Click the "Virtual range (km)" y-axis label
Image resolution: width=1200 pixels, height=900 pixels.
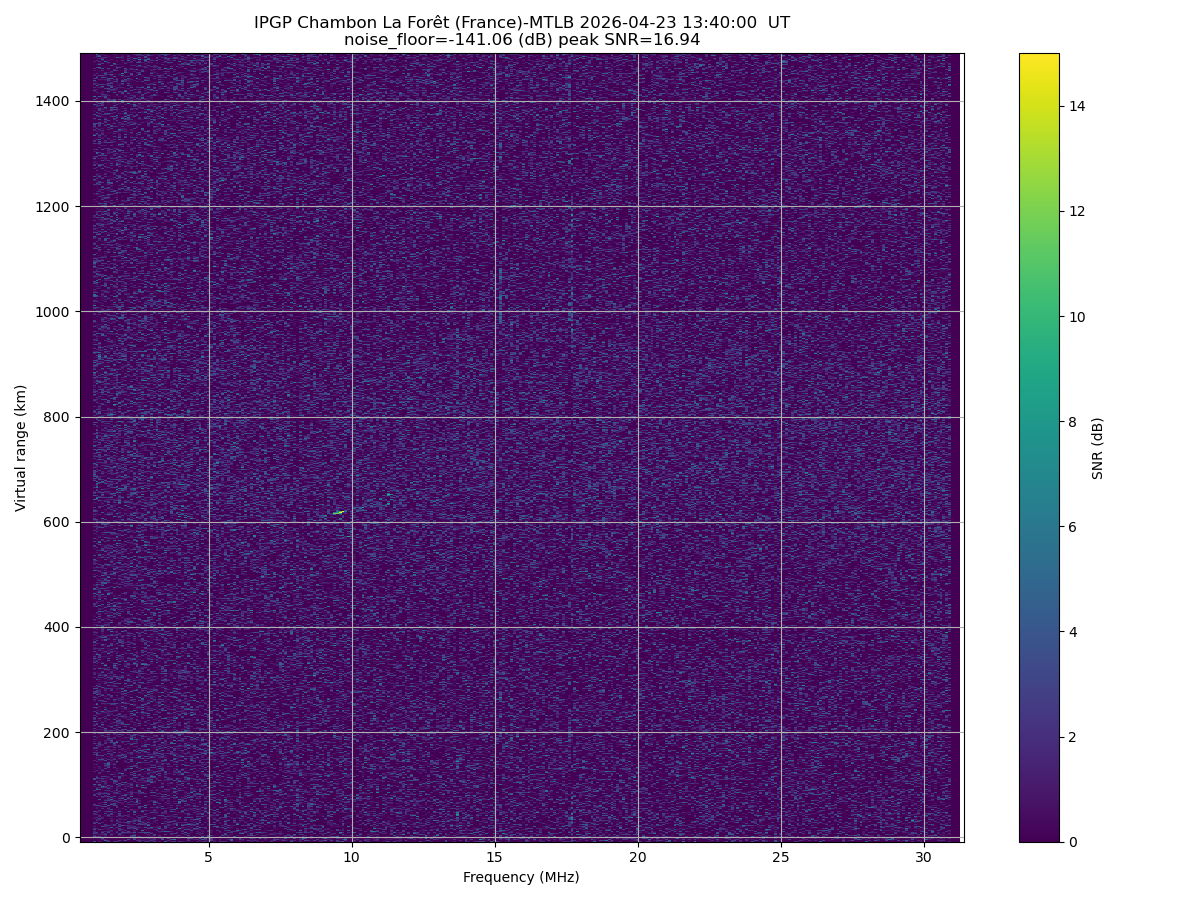click(21, 447)
